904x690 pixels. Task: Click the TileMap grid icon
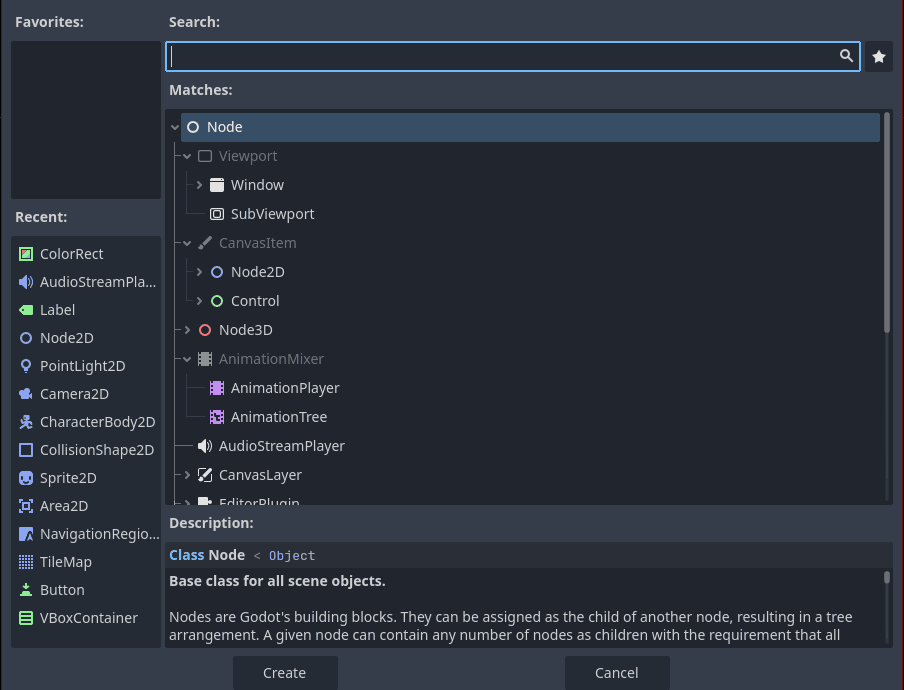click(26, 562)
